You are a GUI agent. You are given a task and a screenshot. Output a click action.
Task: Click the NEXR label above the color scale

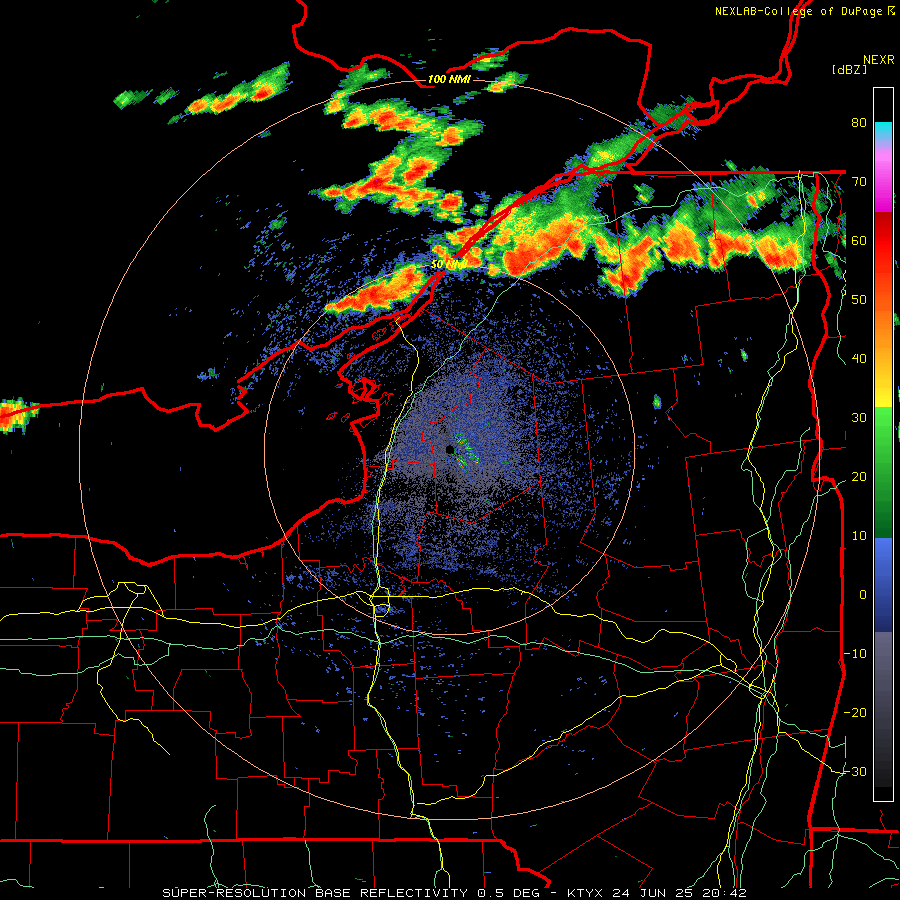[878, 60]
